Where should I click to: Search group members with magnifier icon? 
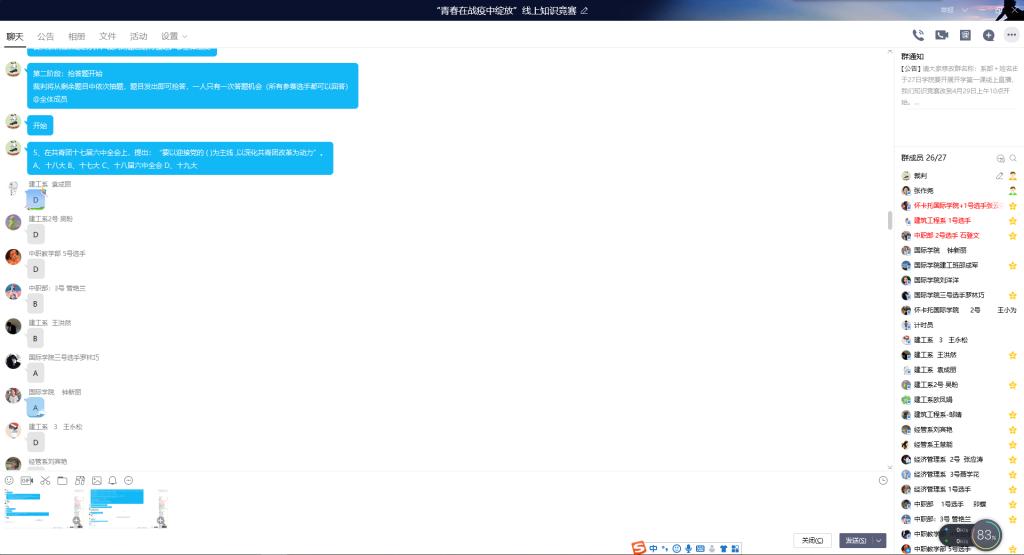(x=1013, y=158)
